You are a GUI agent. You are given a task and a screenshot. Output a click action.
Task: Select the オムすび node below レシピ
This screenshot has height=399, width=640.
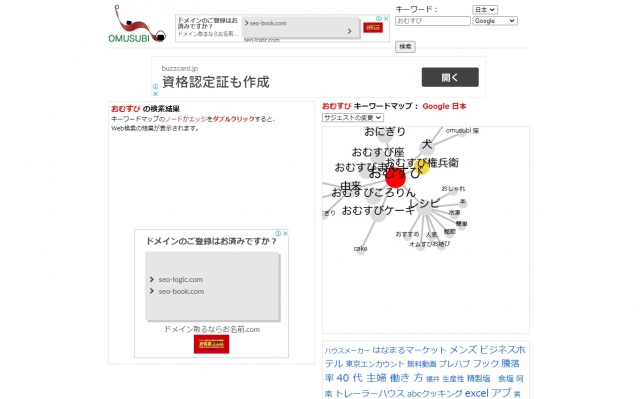point(420,244)
